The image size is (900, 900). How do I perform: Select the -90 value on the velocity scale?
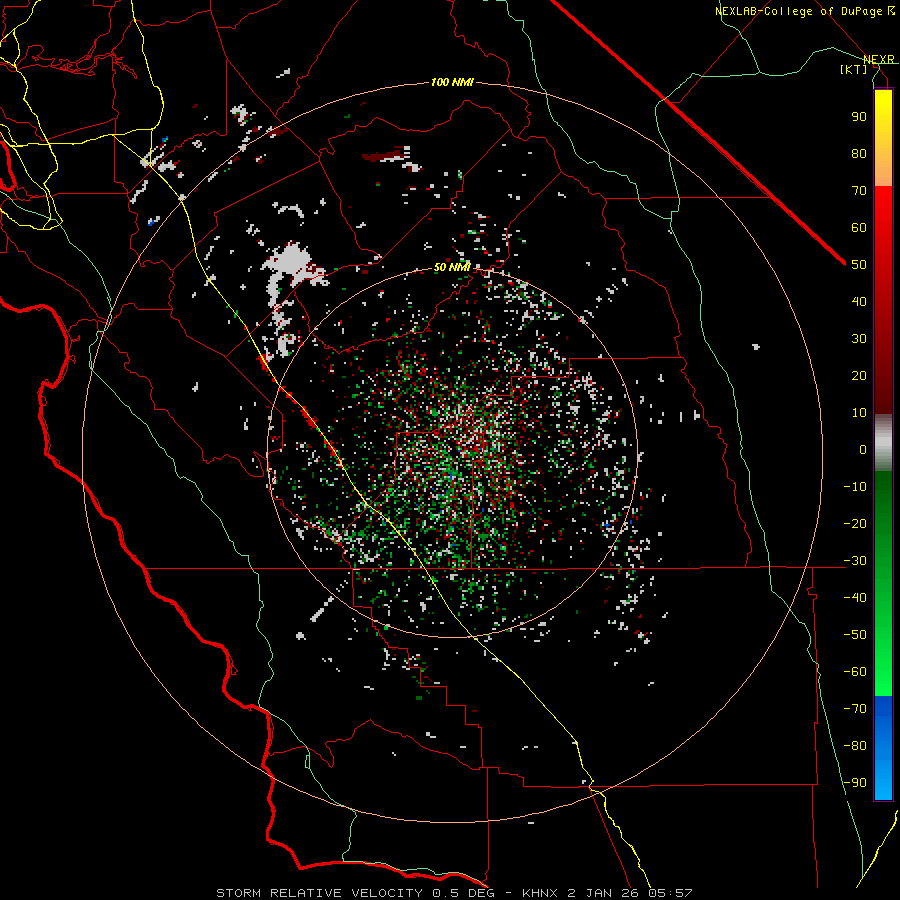click(855, 783)
